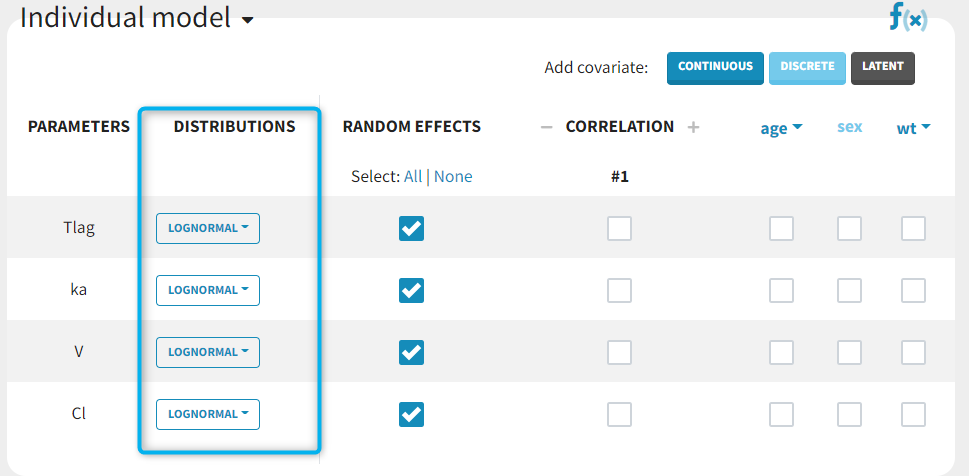Viewport: 969px width, 476px height.
Task: Toggle the V random effects checkbox
Action: coord(411,353)
